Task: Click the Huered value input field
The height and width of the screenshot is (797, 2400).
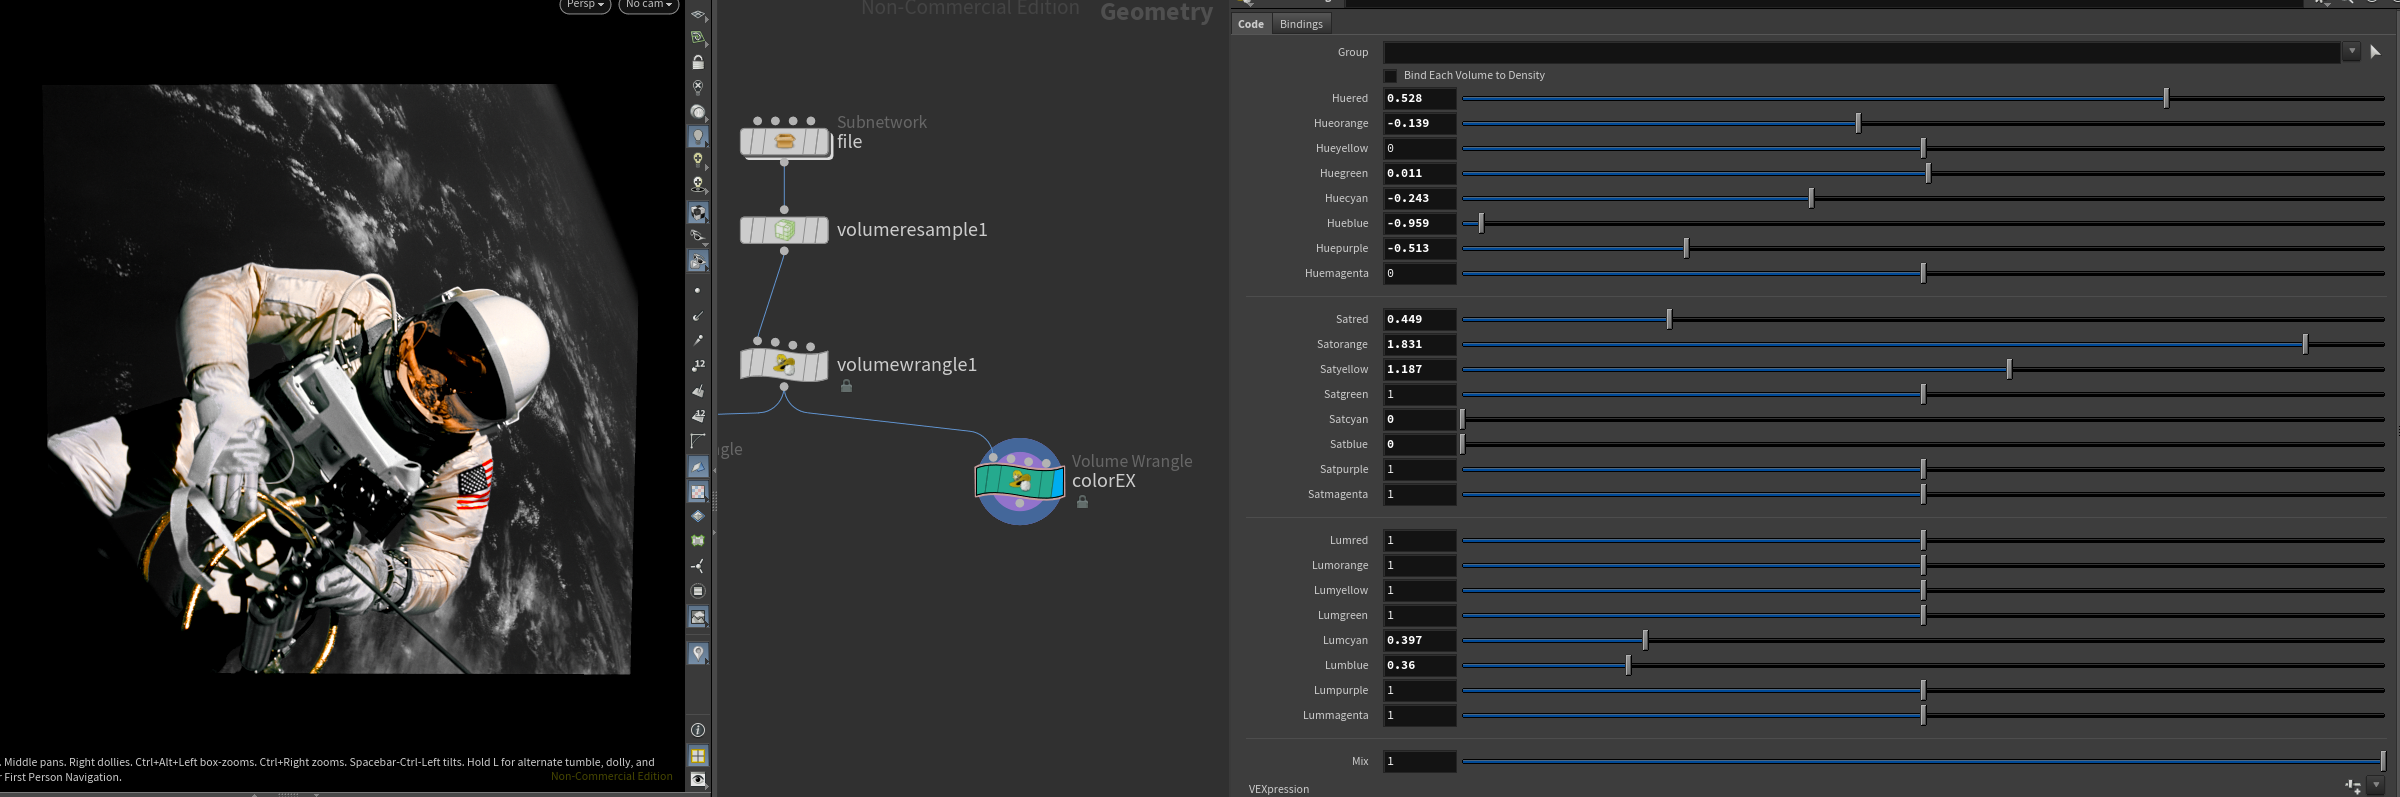Action: (1418, 98)
